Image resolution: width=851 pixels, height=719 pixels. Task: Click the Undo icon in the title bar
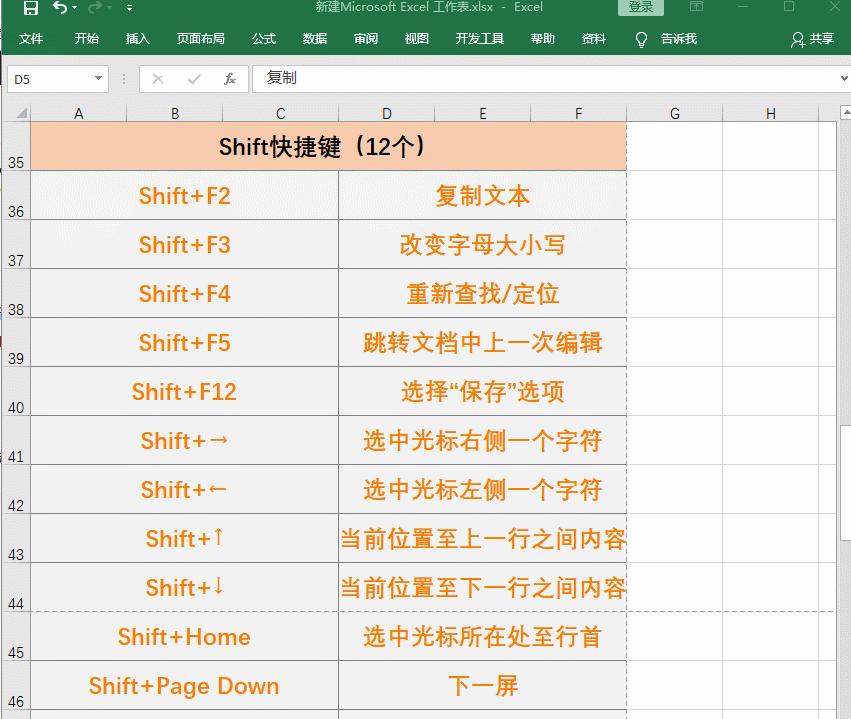pyautogui.click(x=57, y=8)
